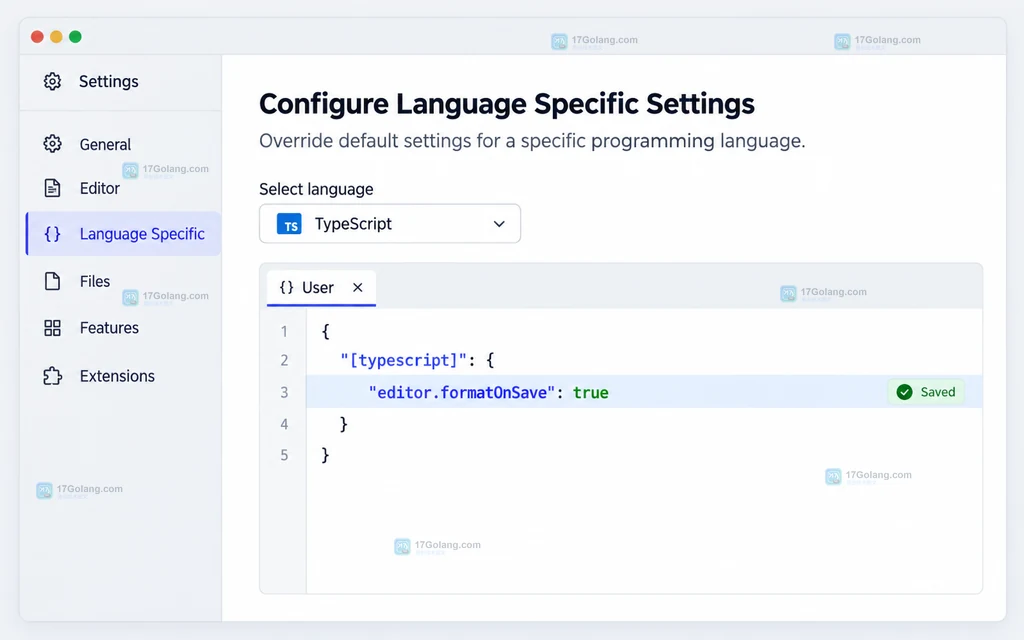
Task: Click the Extensions puzzle piece icon
Action: (x=52, y=376)
